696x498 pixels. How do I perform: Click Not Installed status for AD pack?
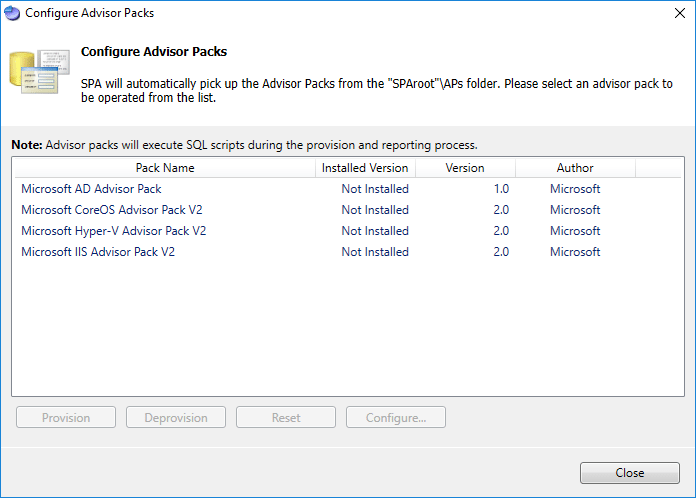(375, 189)
